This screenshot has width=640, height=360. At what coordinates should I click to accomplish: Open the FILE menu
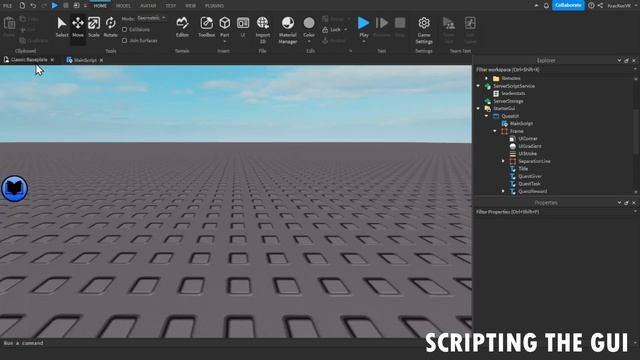coord(7,6)
